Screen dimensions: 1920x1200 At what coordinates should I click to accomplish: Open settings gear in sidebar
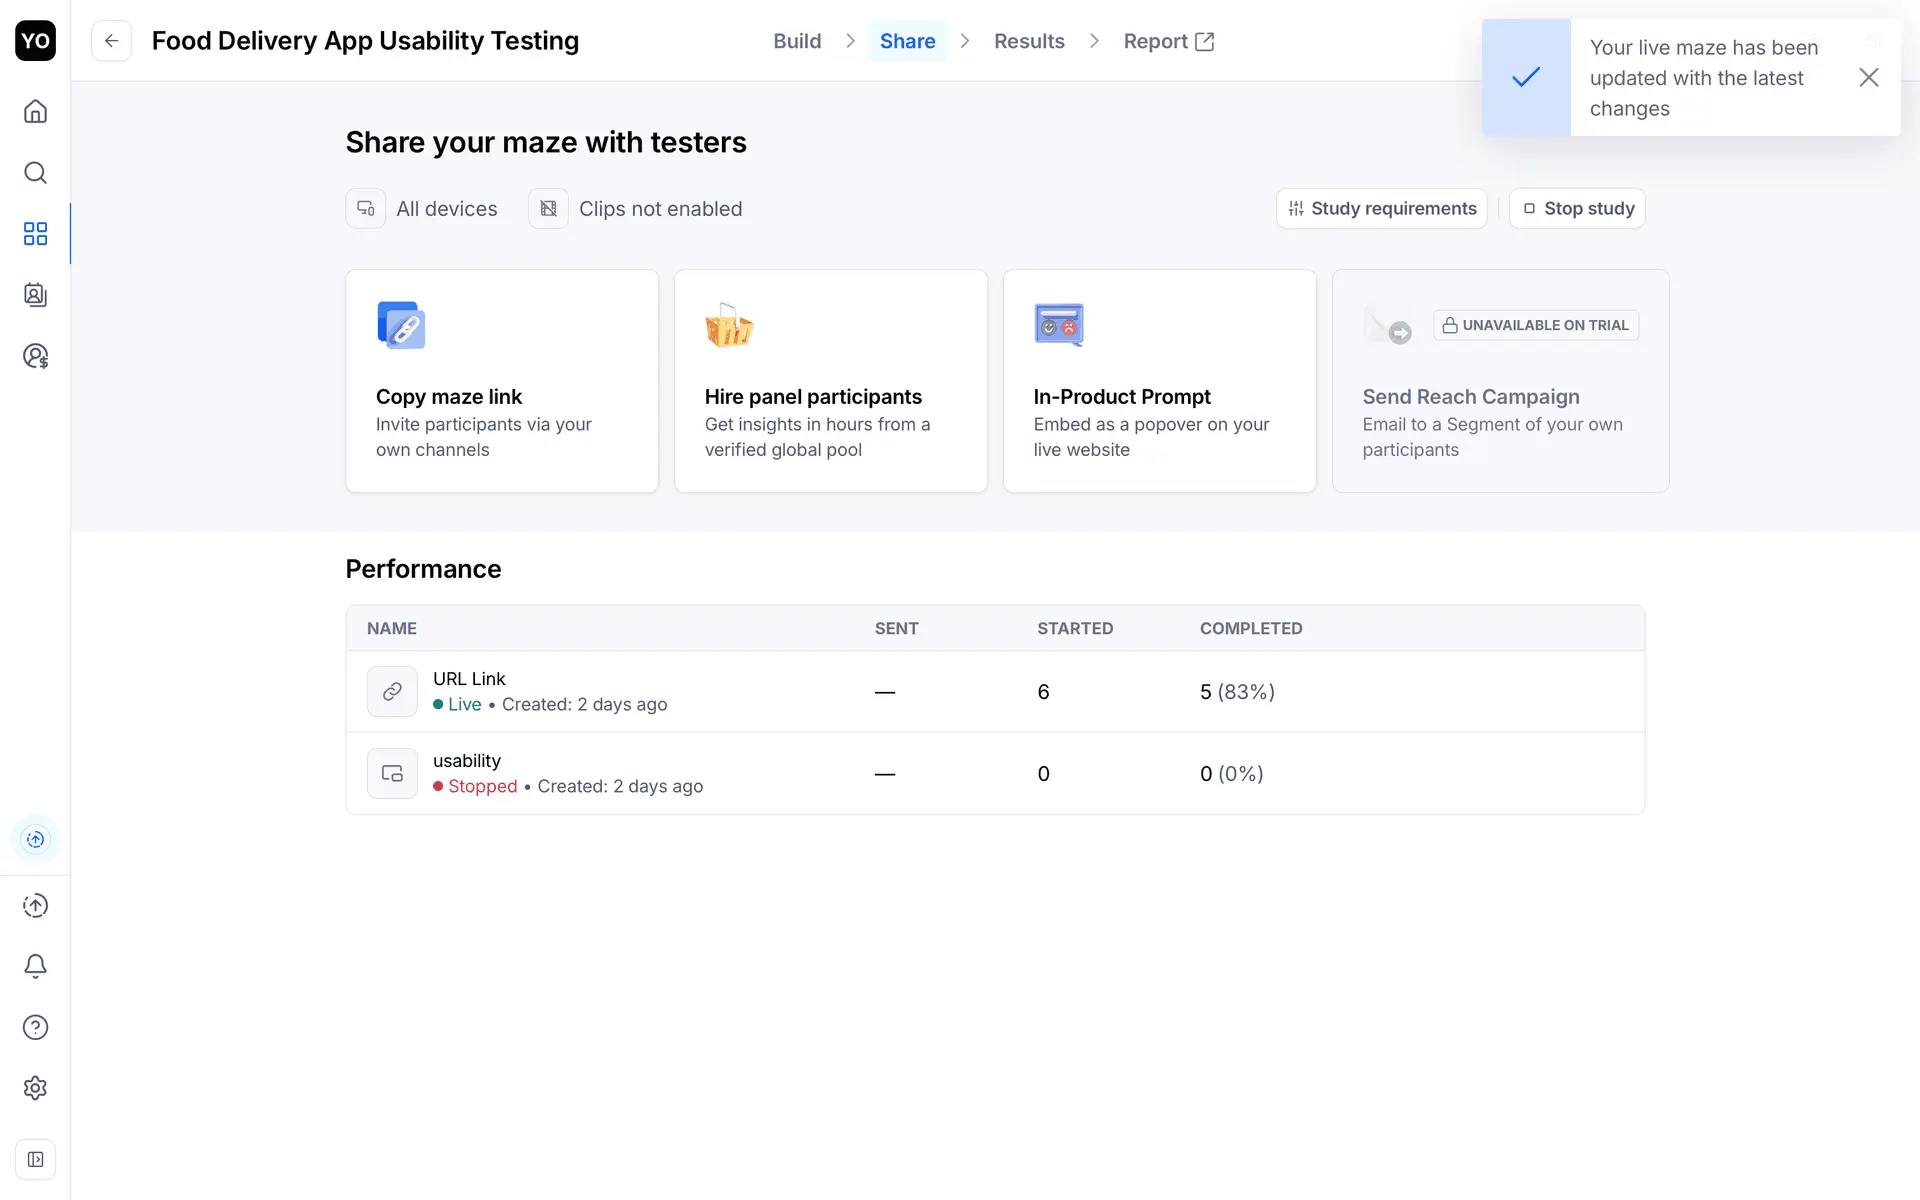(35, 1088)
